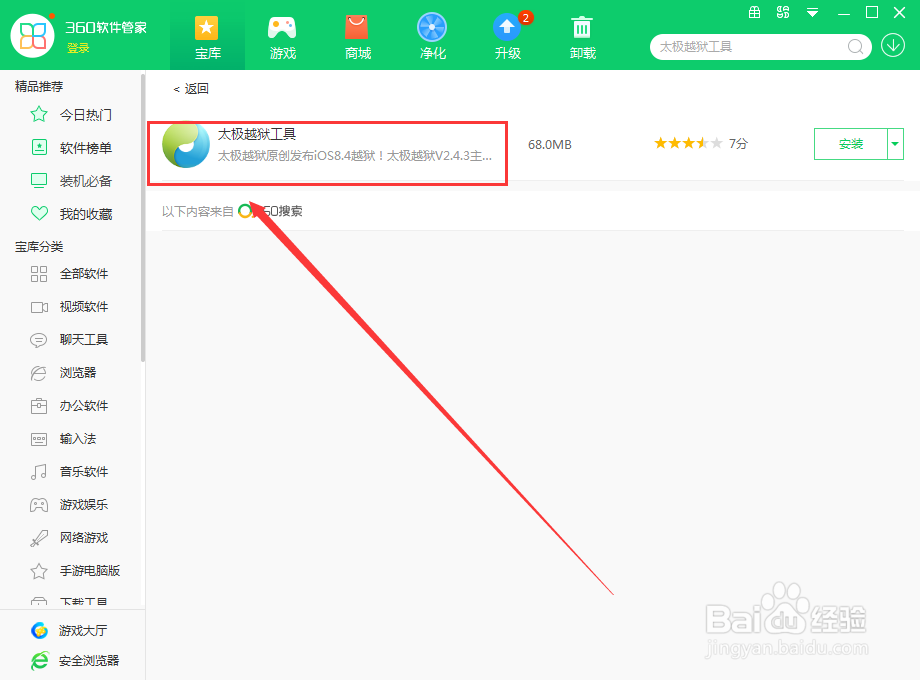The height and width of the screenshot is (680, 920).
Task: Click the 68.0MB size text
Action: [550, 144]
